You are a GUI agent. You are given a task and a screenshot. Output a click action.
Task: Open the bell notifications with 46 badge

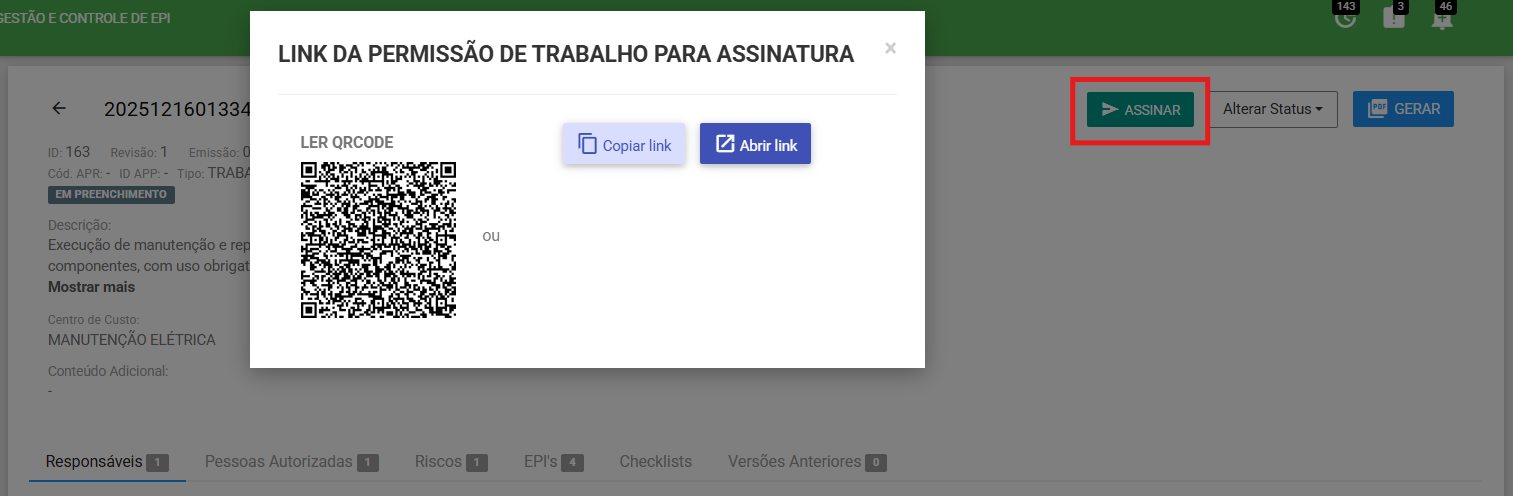click(1442, 17)
